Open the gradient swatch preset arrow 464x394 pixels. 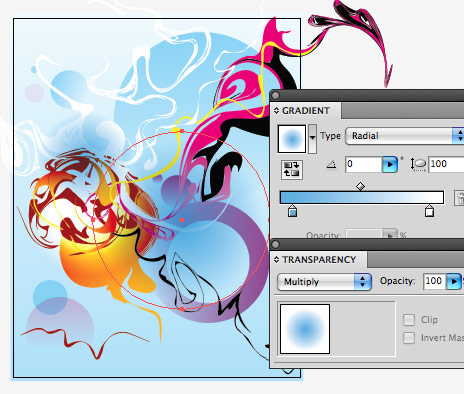pyautogui.click(x=312, y=138)
